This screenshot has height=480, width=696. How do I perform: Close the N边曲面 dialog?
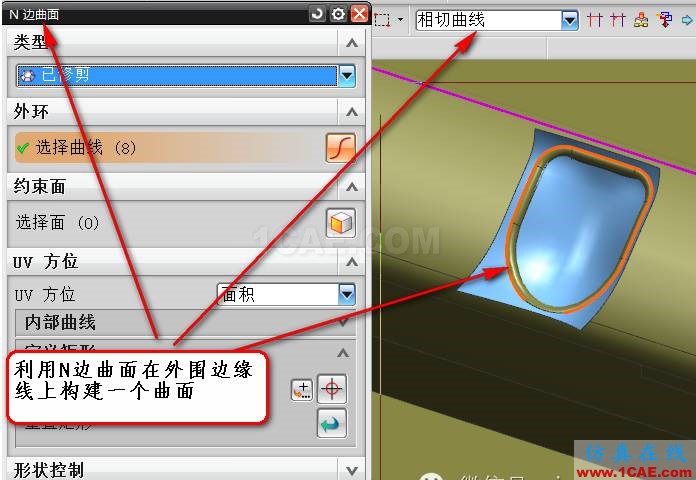(x=359, y=14)
